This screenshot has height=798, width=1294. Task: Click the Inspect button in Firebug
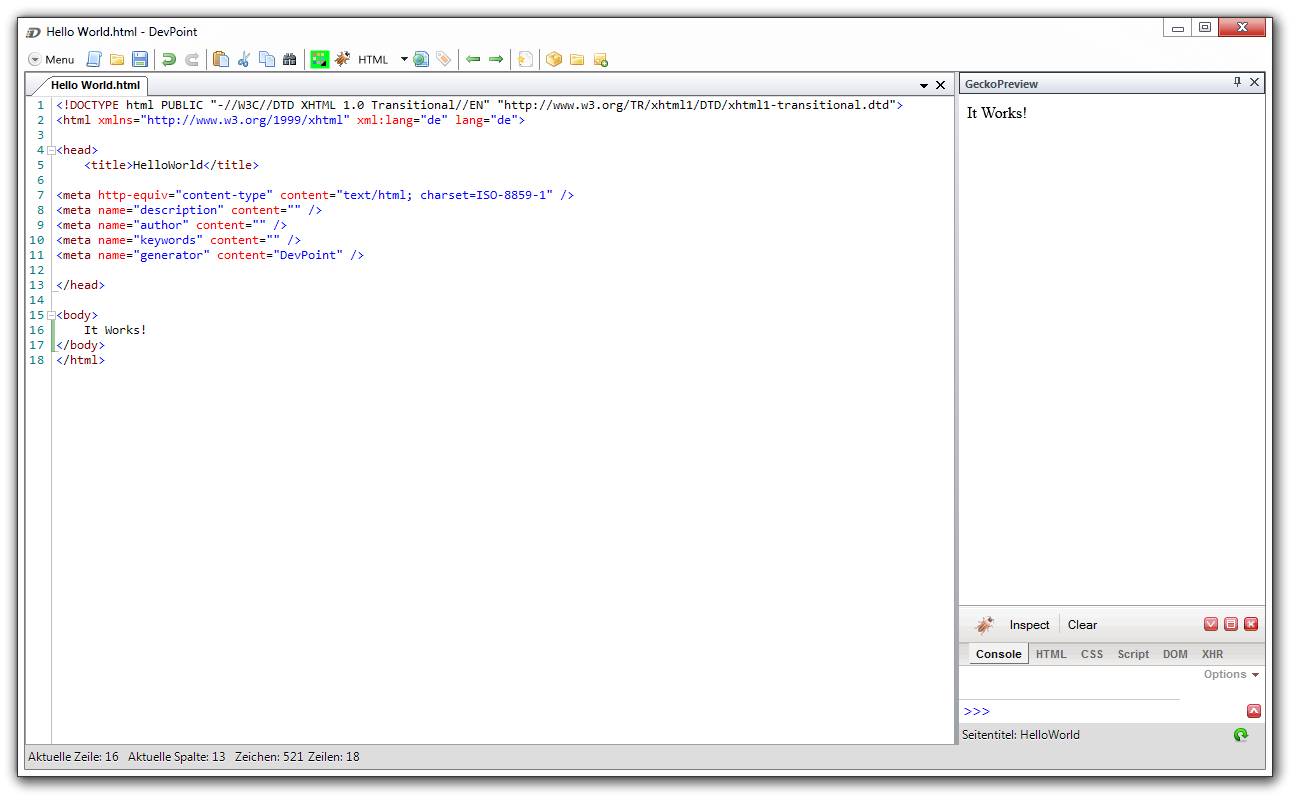click(x=1029, y=625)
